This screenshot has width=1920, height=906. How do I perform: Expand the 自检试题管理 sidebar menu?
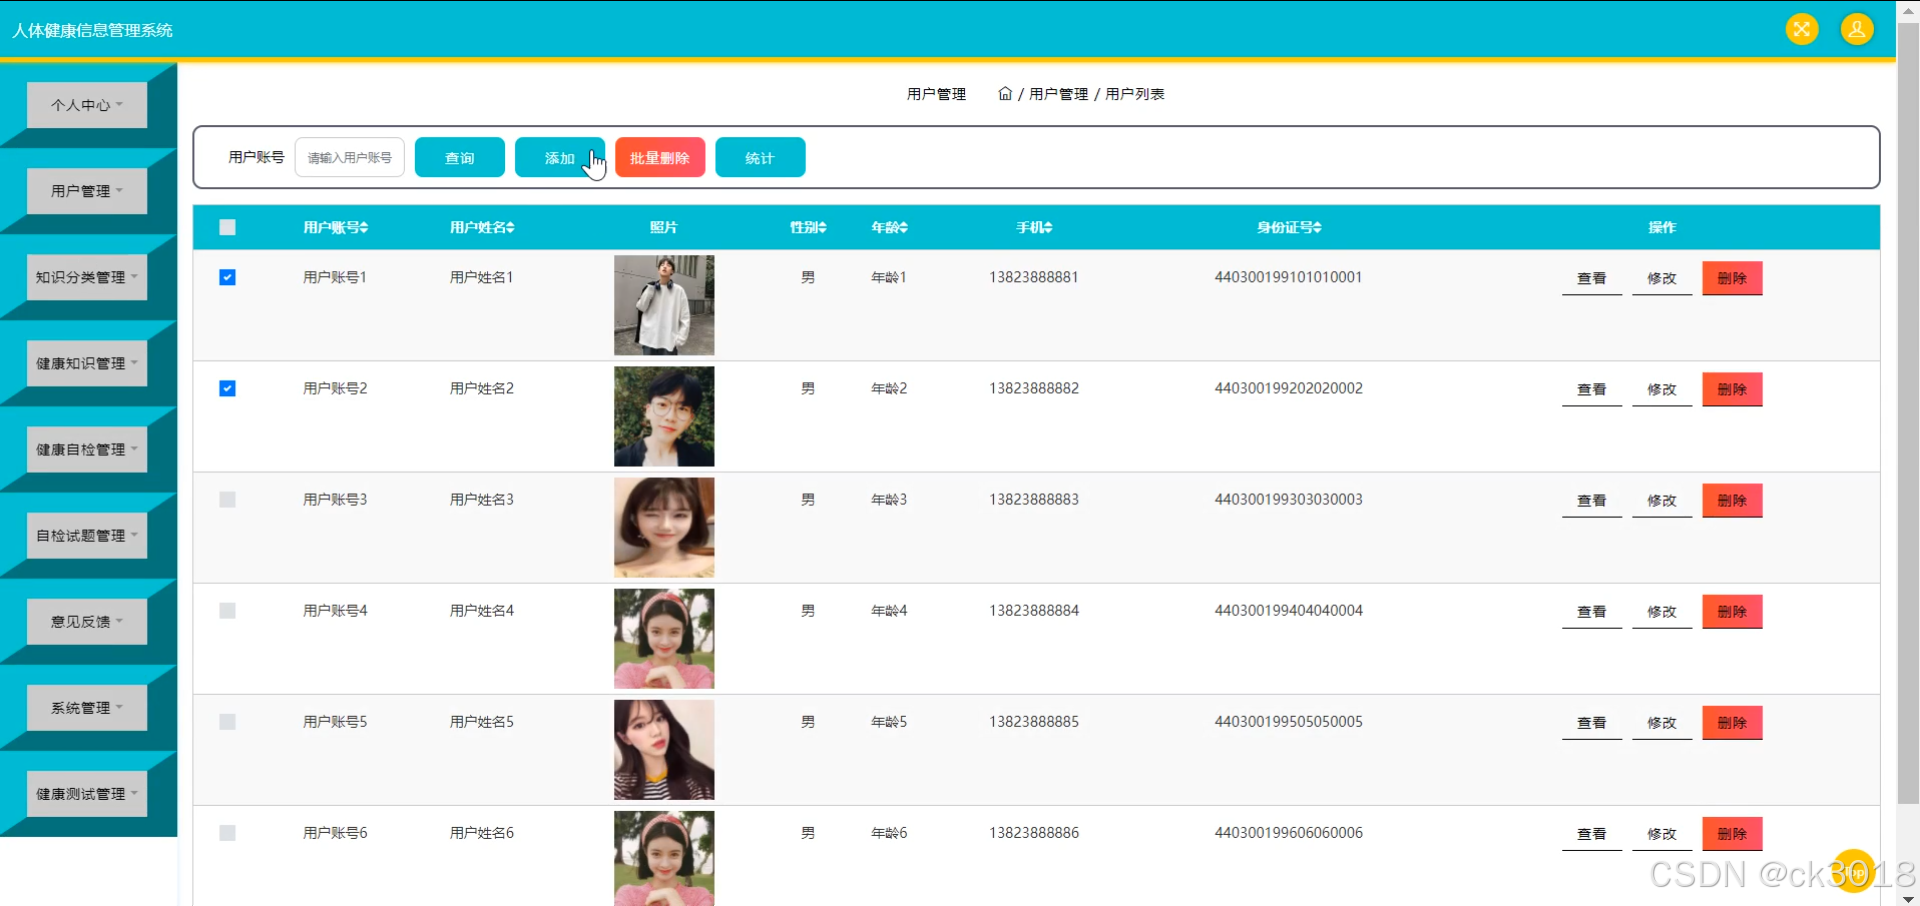[87, 535]
